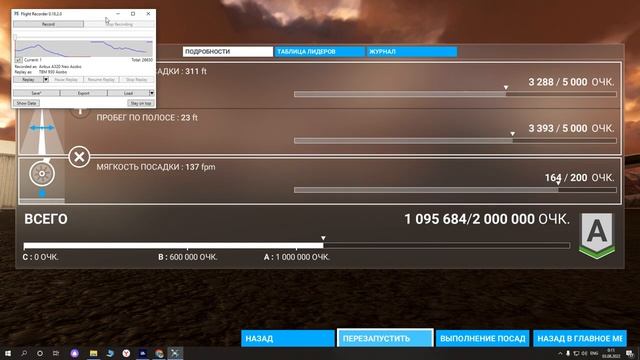Click the A : 1 000 000 ОЧК. label
The height and width of the screenshot is (360, 640).
(x=297, y=257)
